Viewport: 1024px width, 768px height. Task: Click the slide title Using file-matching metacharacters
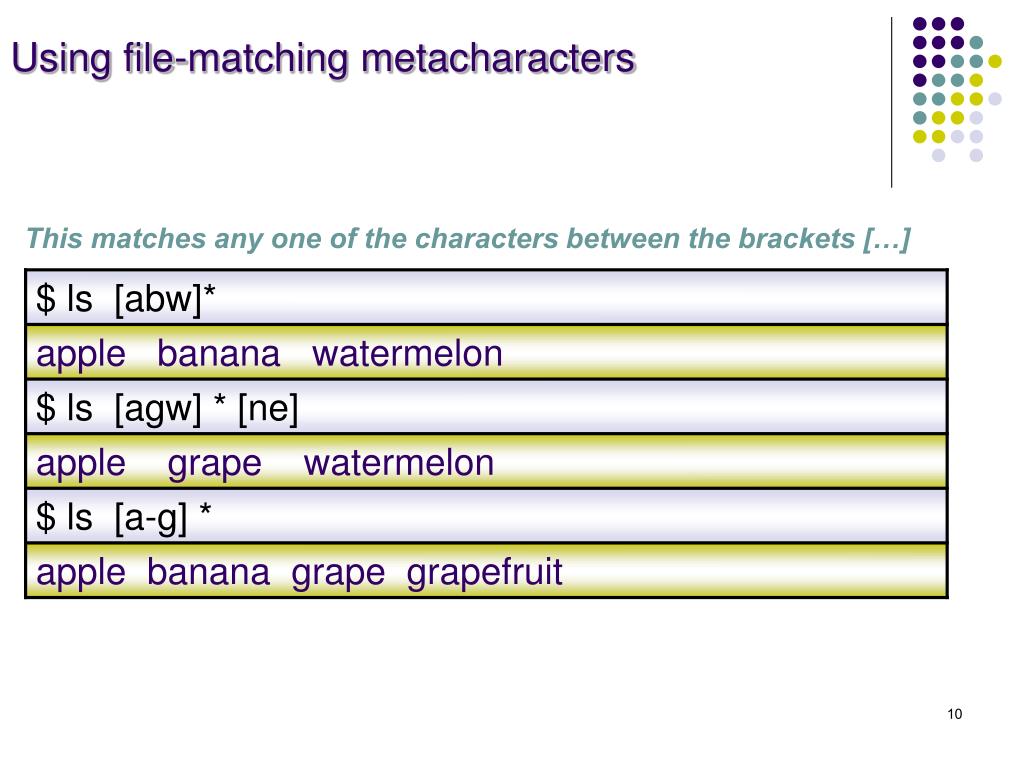tap(323, 59)
